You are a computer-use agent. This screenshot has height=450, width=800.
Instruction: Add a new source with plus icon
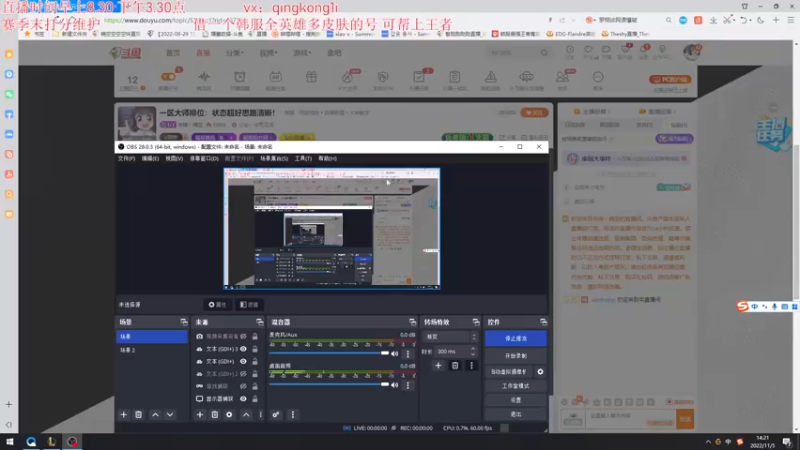[x=200, y=415]
